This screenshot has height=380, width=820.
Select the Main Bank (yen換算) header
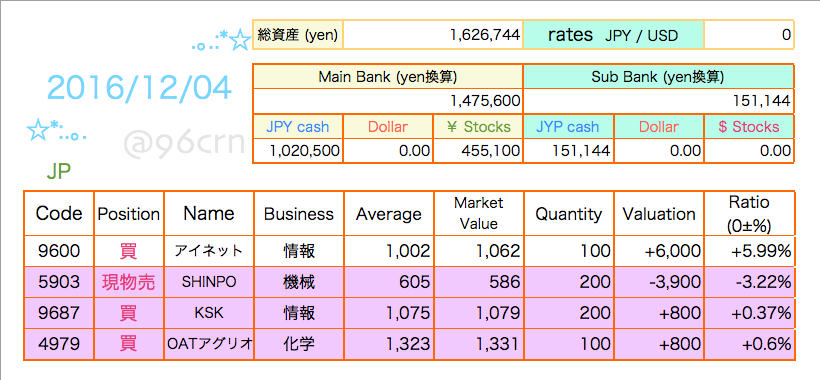pos(388,77)
